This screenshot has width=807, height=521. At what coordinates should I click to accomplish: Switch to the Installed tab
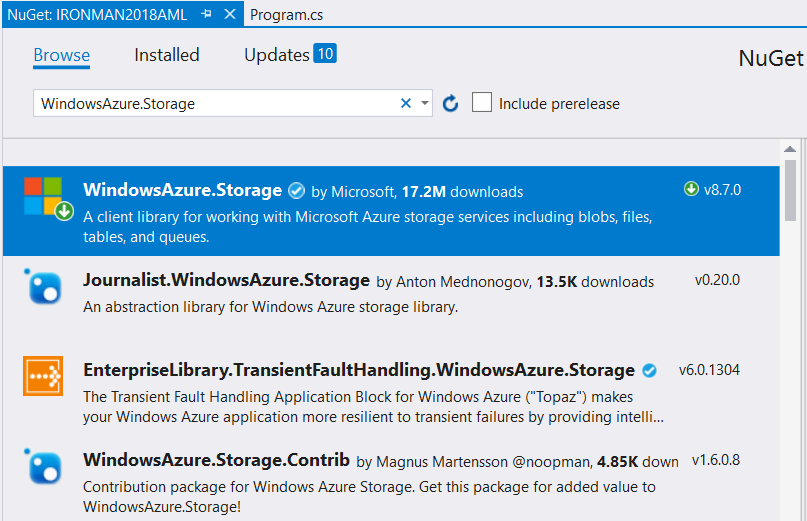[167, 55]
